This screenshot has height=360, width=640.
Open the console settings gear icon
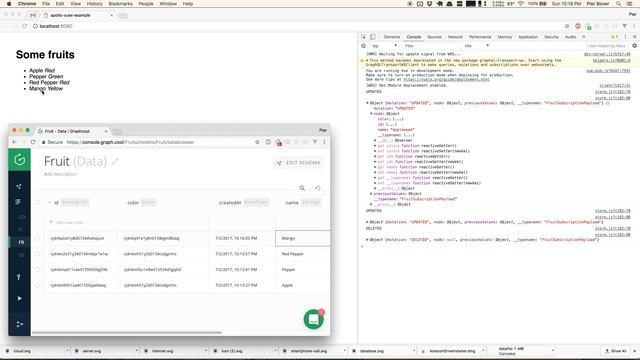click(634, 46)
